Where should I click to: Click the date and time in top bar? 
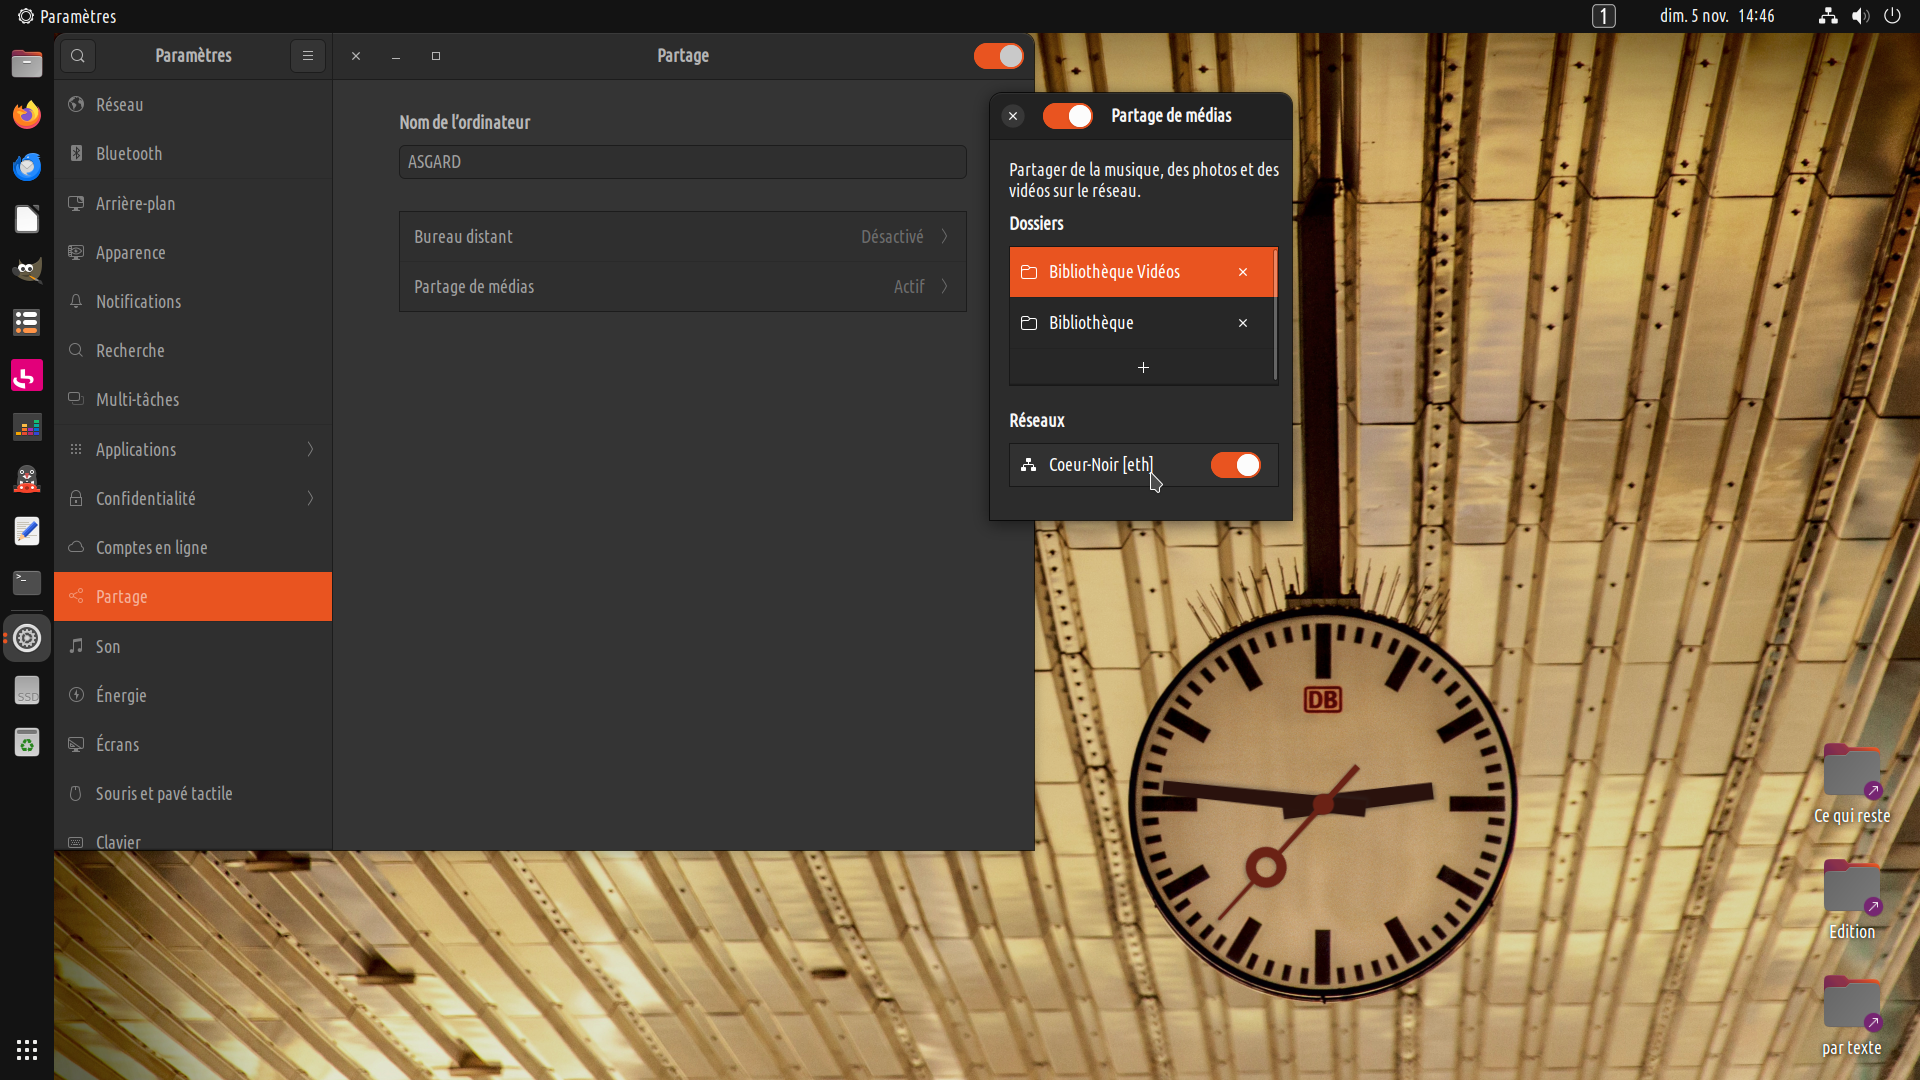pos(1716,16)
